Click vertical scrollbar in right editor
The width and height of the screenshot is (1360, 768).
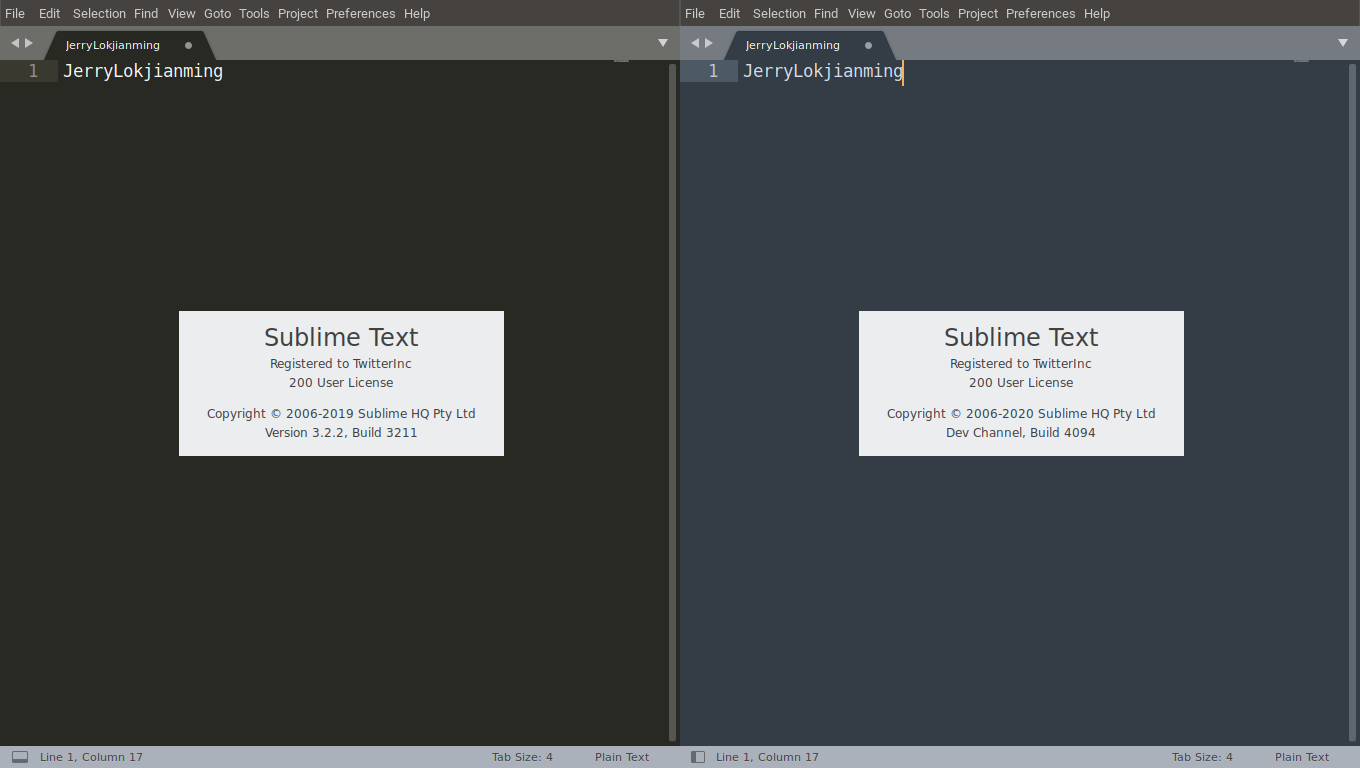click(1352, 402)
